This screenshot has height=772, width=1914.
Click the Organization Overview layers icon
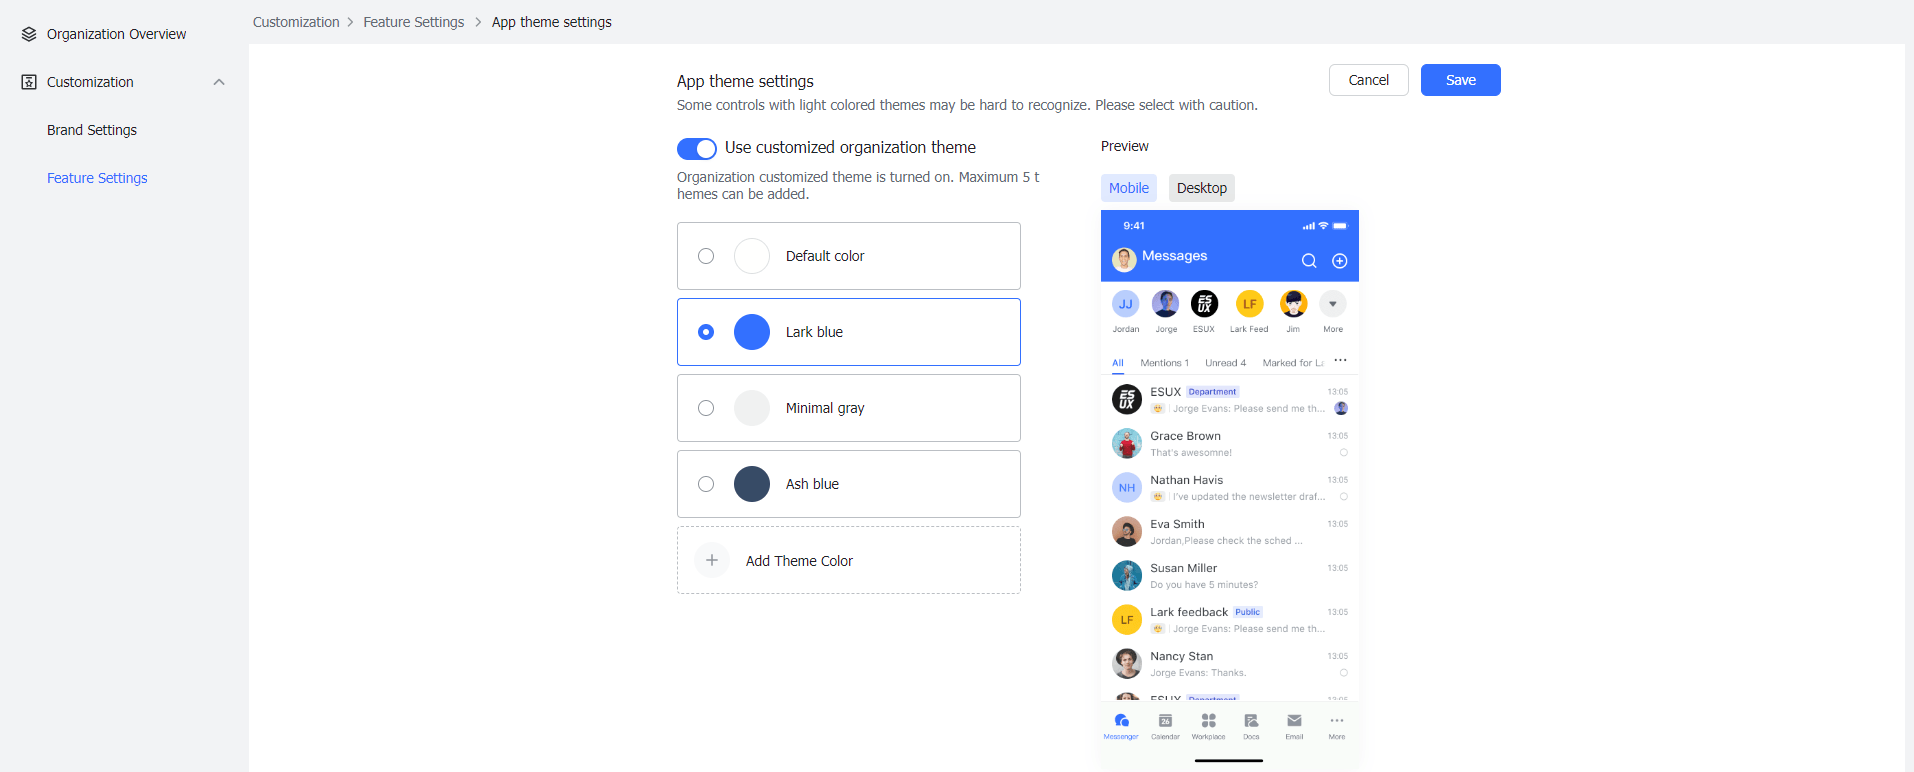(29, 34)
